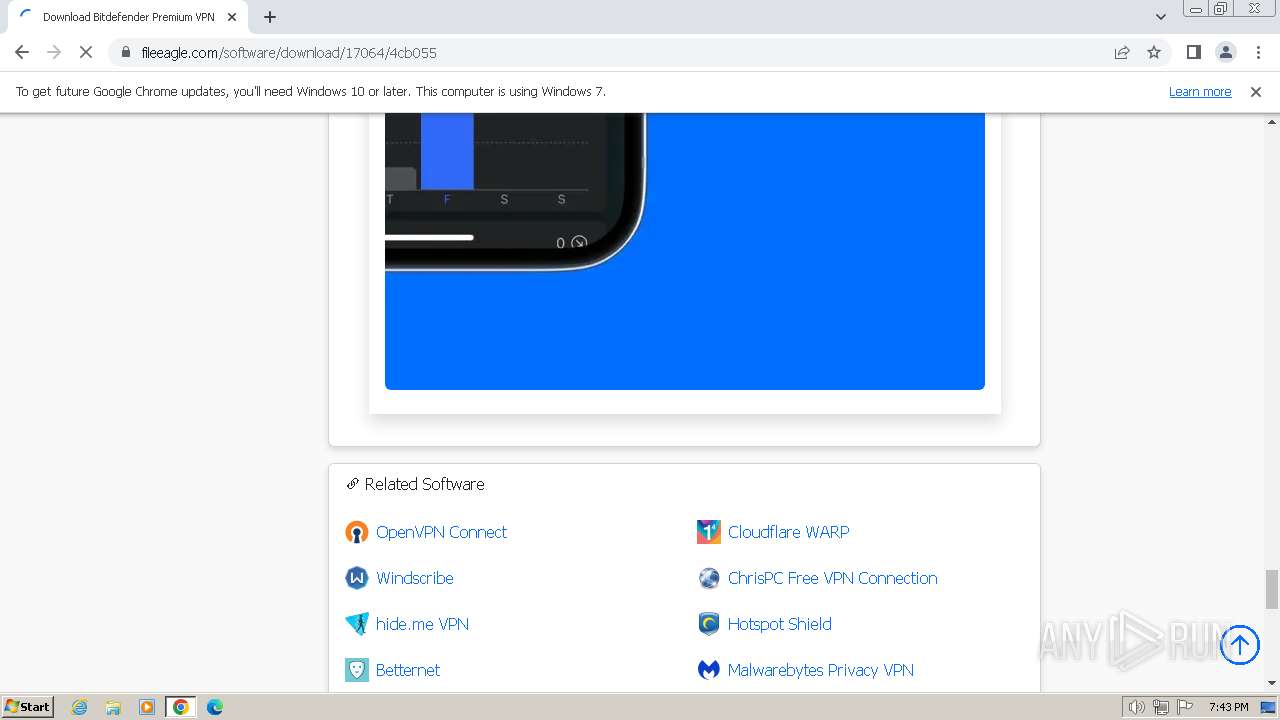1280x720 pixels.
Task: Open the Cloudflare WARP link
Action: point(788,532)
